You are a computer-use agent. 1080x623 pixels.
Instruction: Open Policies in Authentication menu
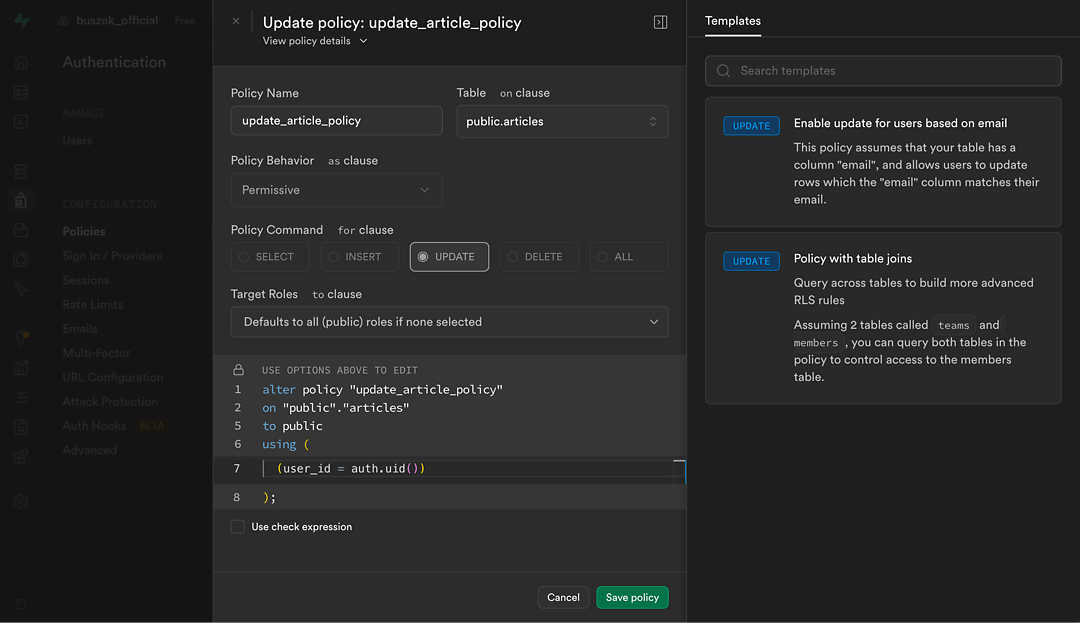[84, 231]
